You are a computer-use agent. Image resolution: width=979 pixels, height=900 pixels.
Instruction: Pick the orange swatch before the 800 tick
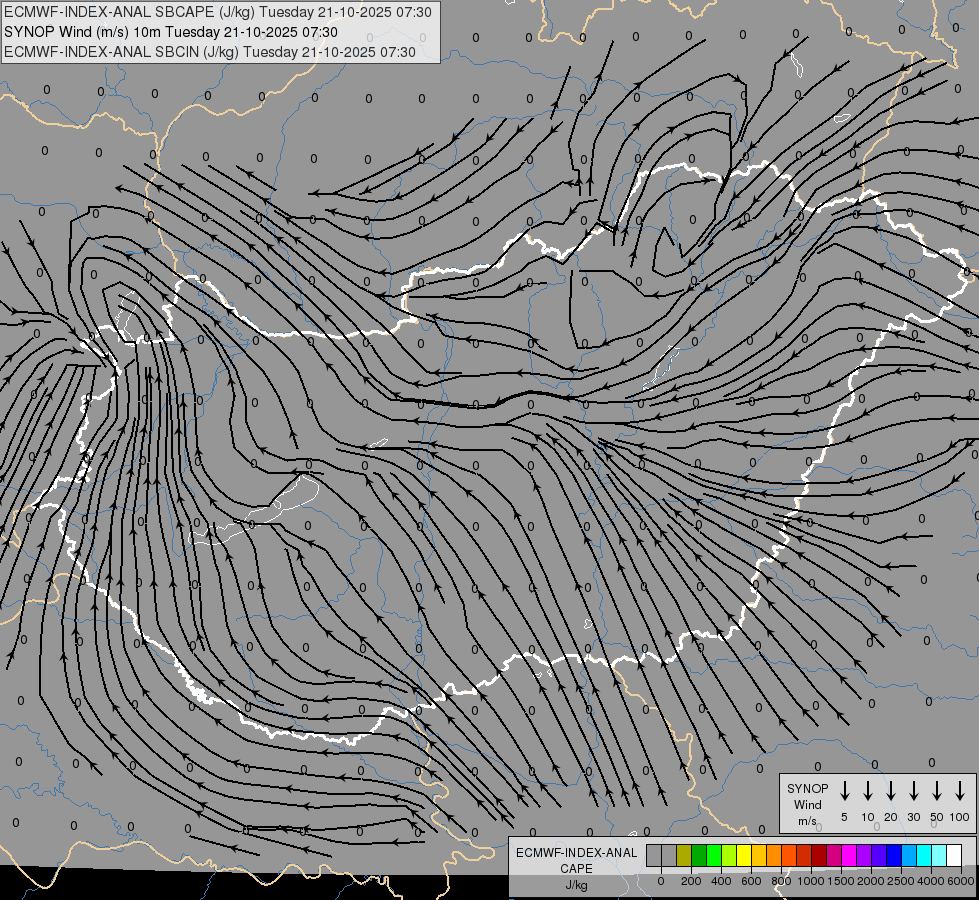coord(774,856)
